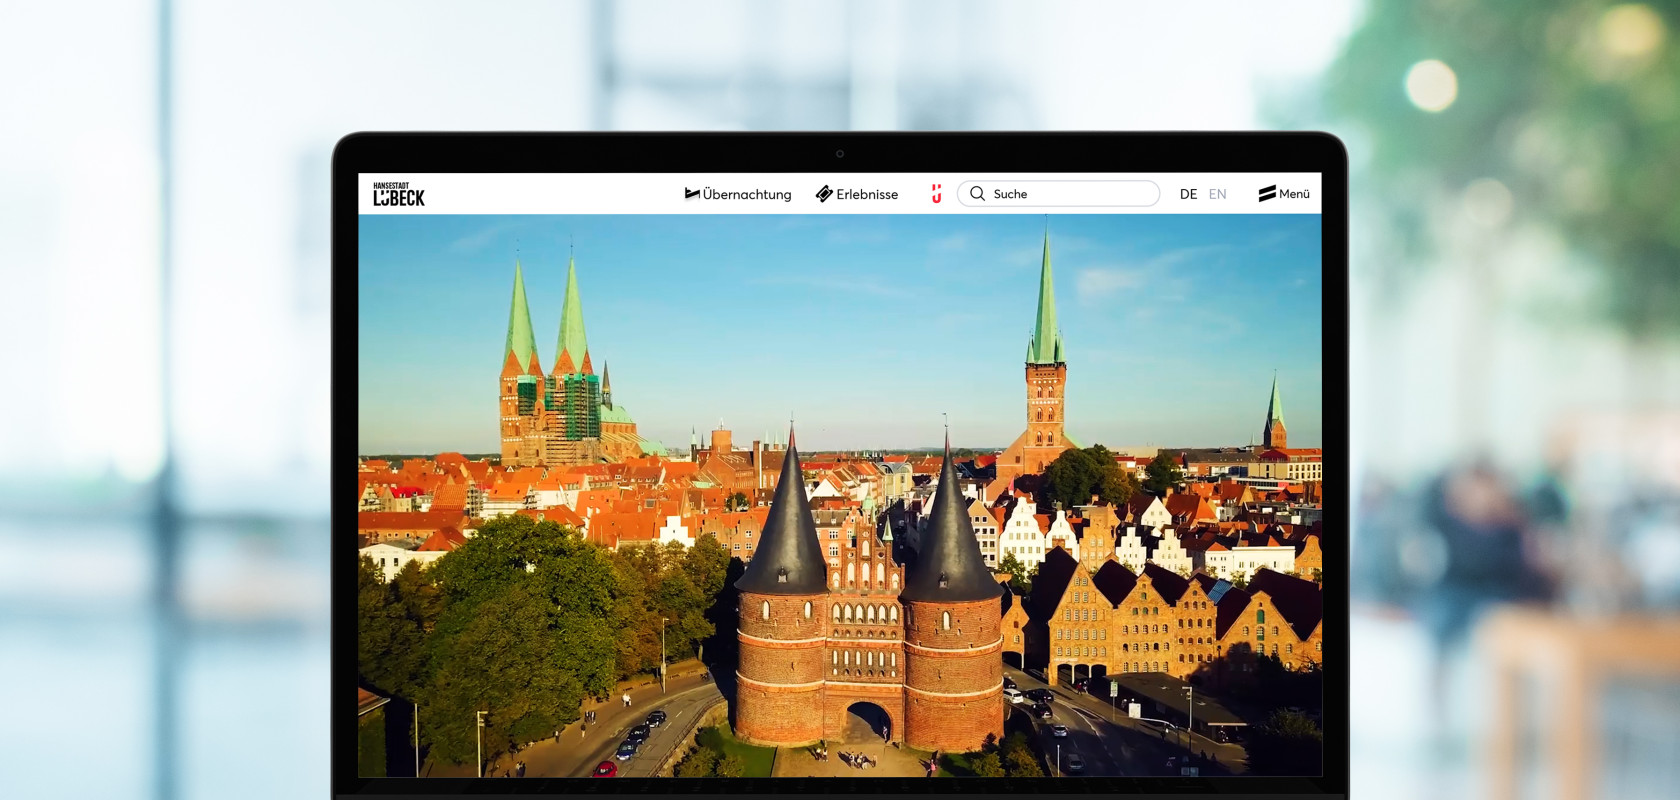The width and height of the screenshot is (1680, 800).
Task: Click the hamburger menu icon
Action: click(x=1267, y=193)
